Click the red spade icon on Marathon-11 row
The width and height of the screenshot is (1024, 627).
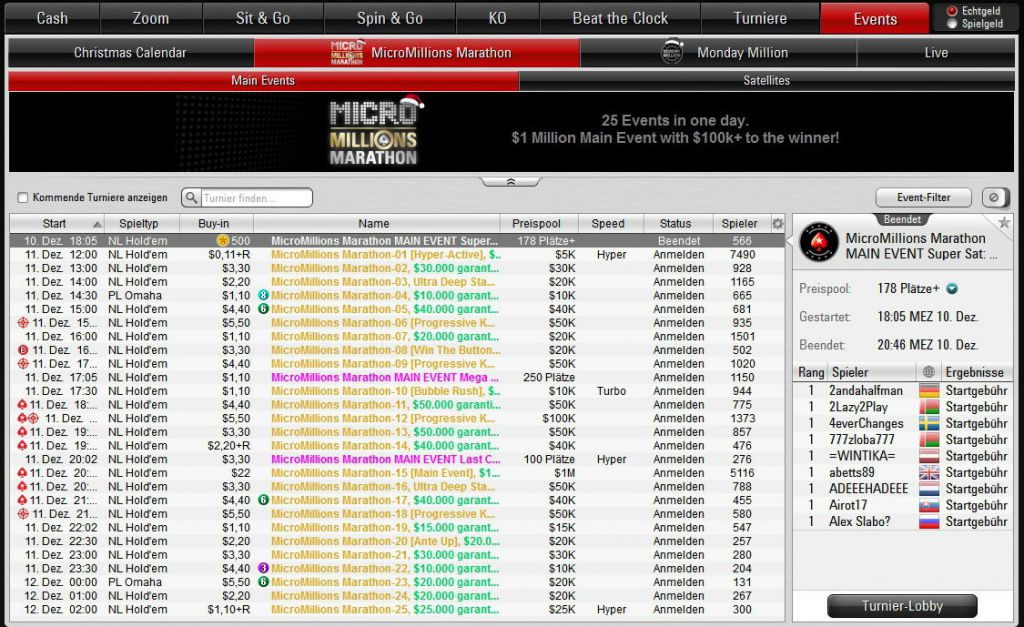(22, 405)
